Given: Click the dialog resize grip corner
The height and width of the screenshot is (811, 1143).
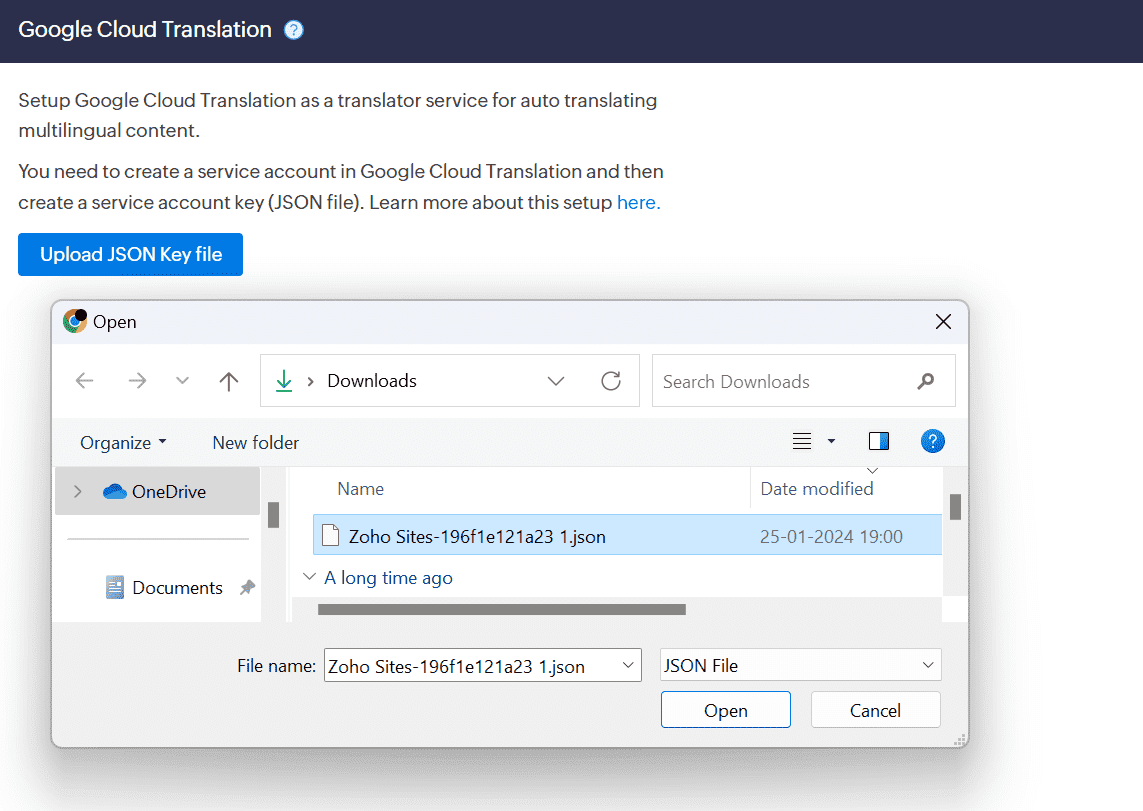Looking at the screenshot, I should (960, 740).
